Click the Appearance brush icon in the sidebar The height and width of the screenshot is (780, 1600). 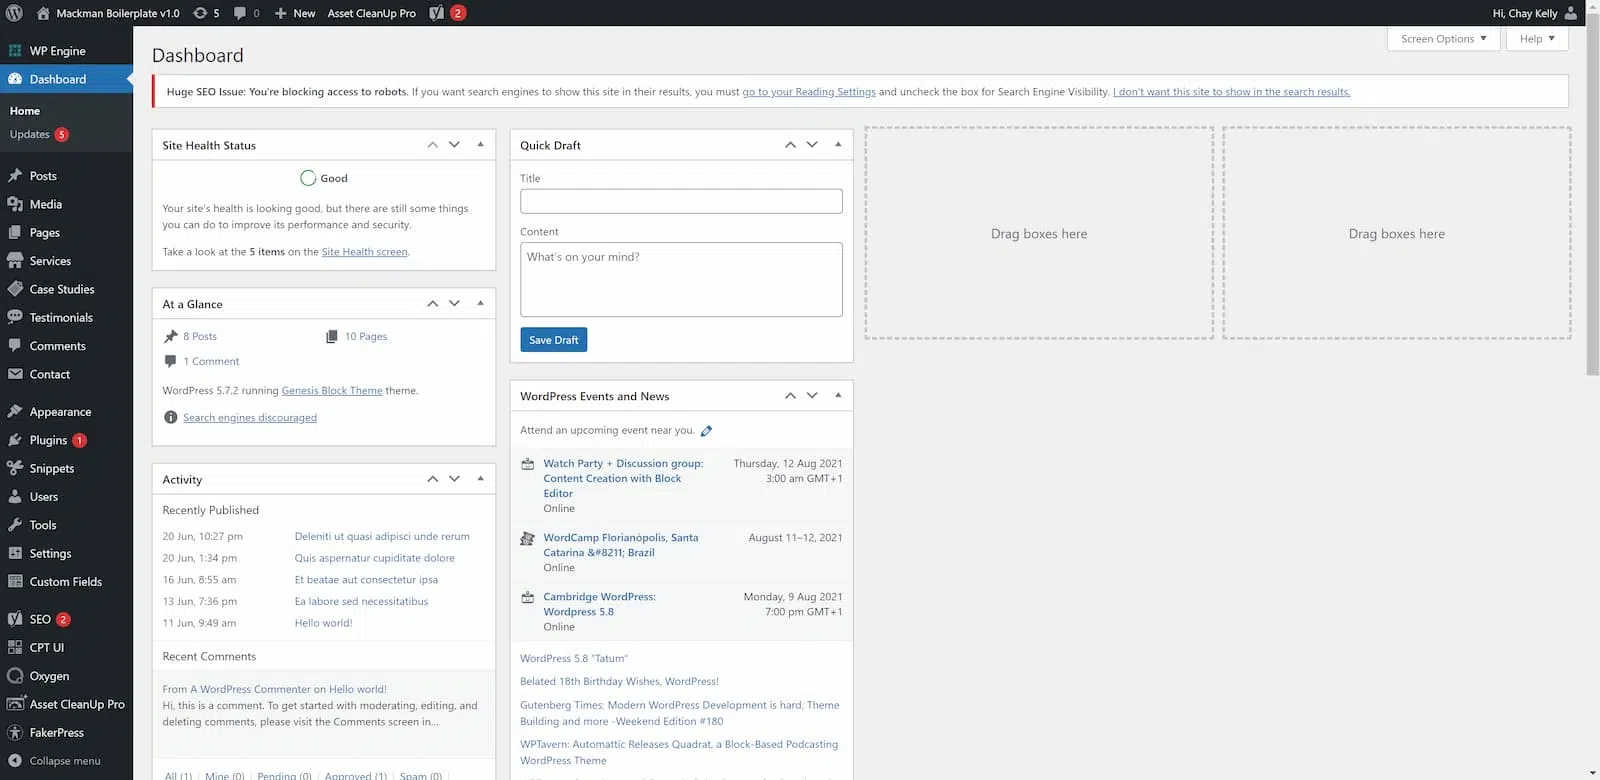pos(15,412)
